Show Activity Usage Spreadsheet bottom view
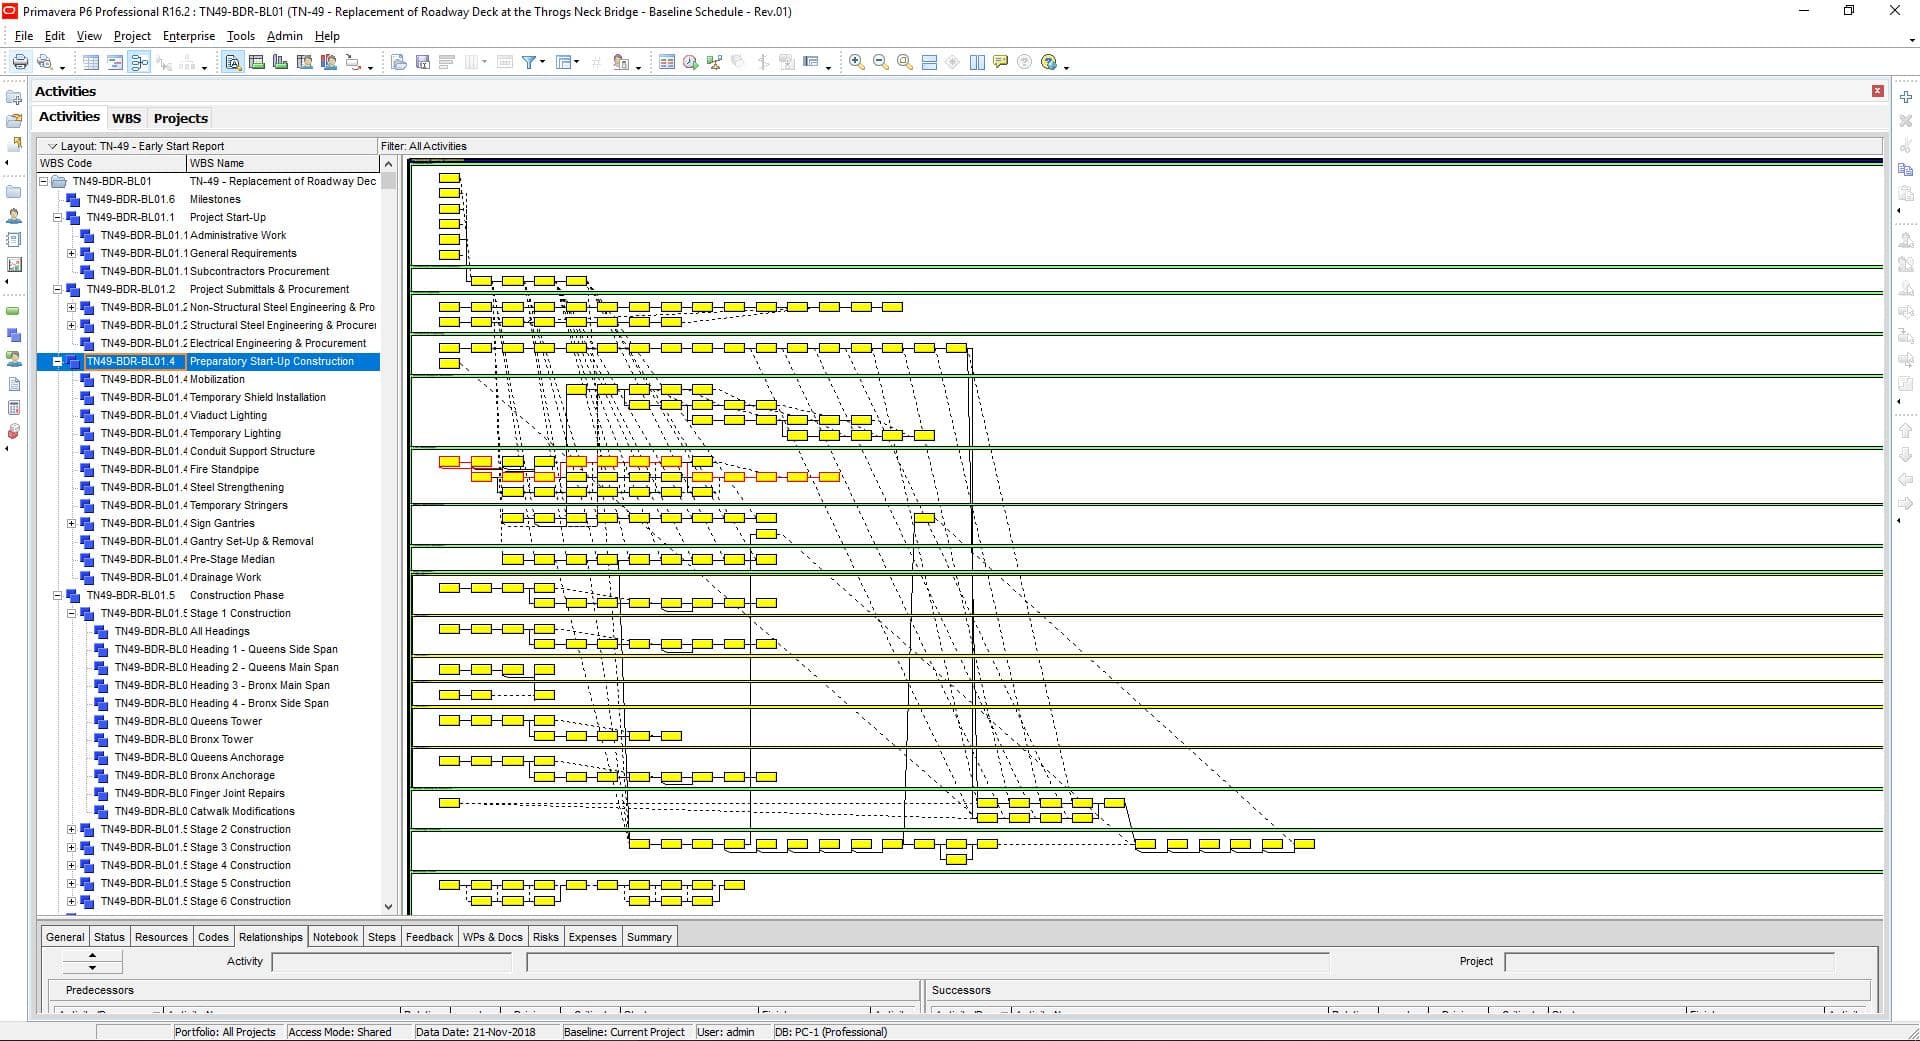Screen dimensions: 1920x1041 point(257,62)
